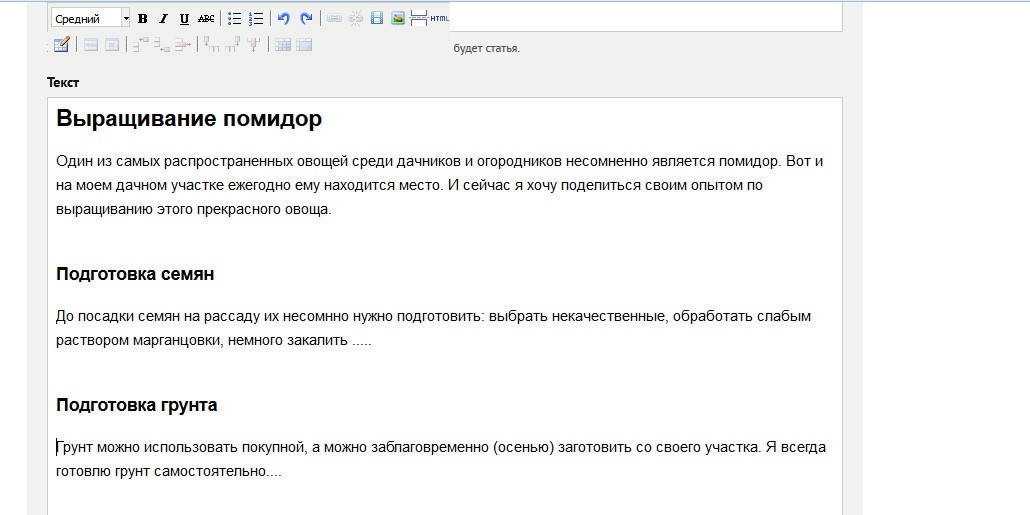Click the subheading 'Подготовка семян'
Viewport: 1030px width, 515px height.
135,274
